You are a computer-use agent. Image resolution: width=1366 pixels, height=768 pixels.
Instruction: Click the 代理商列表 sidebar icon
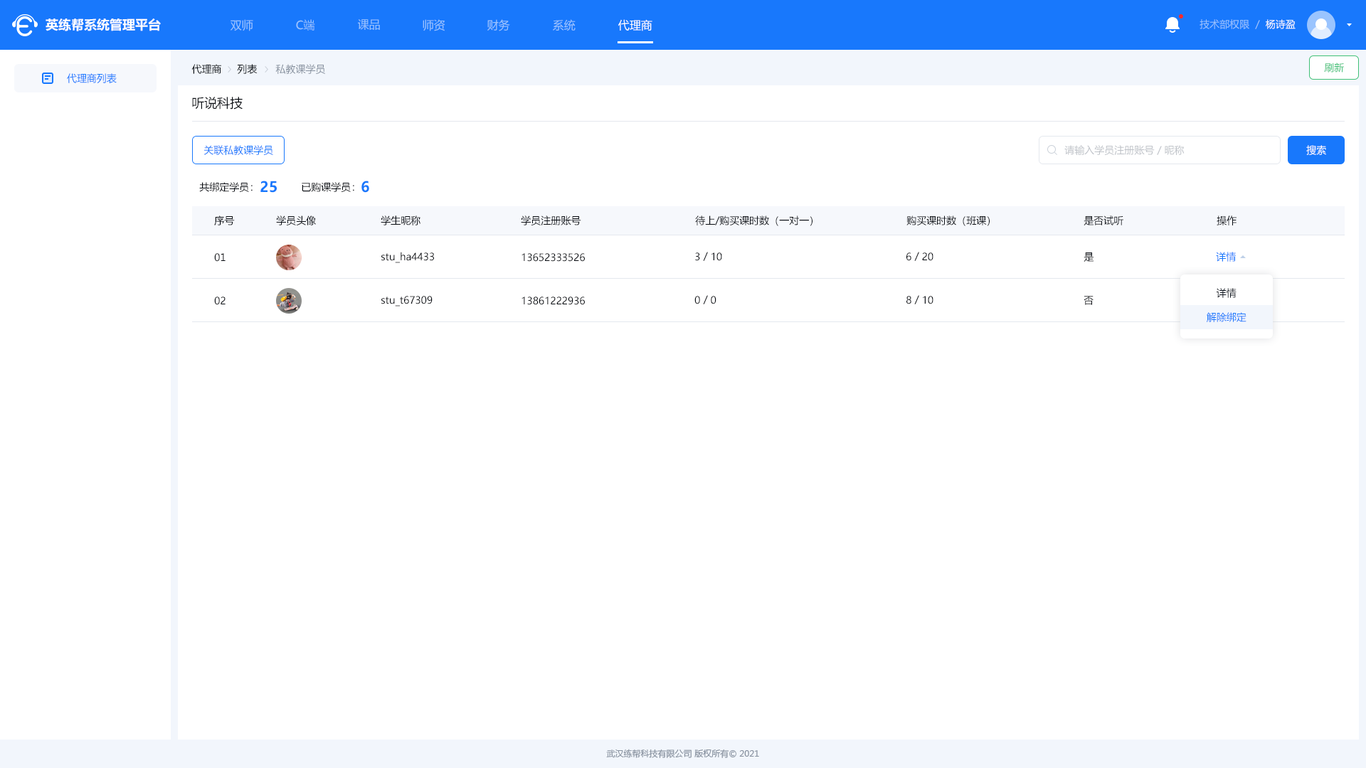coord(47,78)
